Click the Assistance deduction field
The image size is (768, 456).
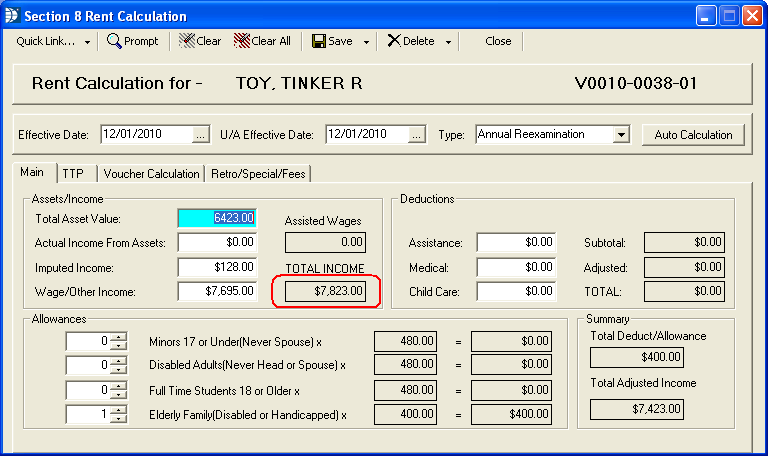tap(516, 242)
